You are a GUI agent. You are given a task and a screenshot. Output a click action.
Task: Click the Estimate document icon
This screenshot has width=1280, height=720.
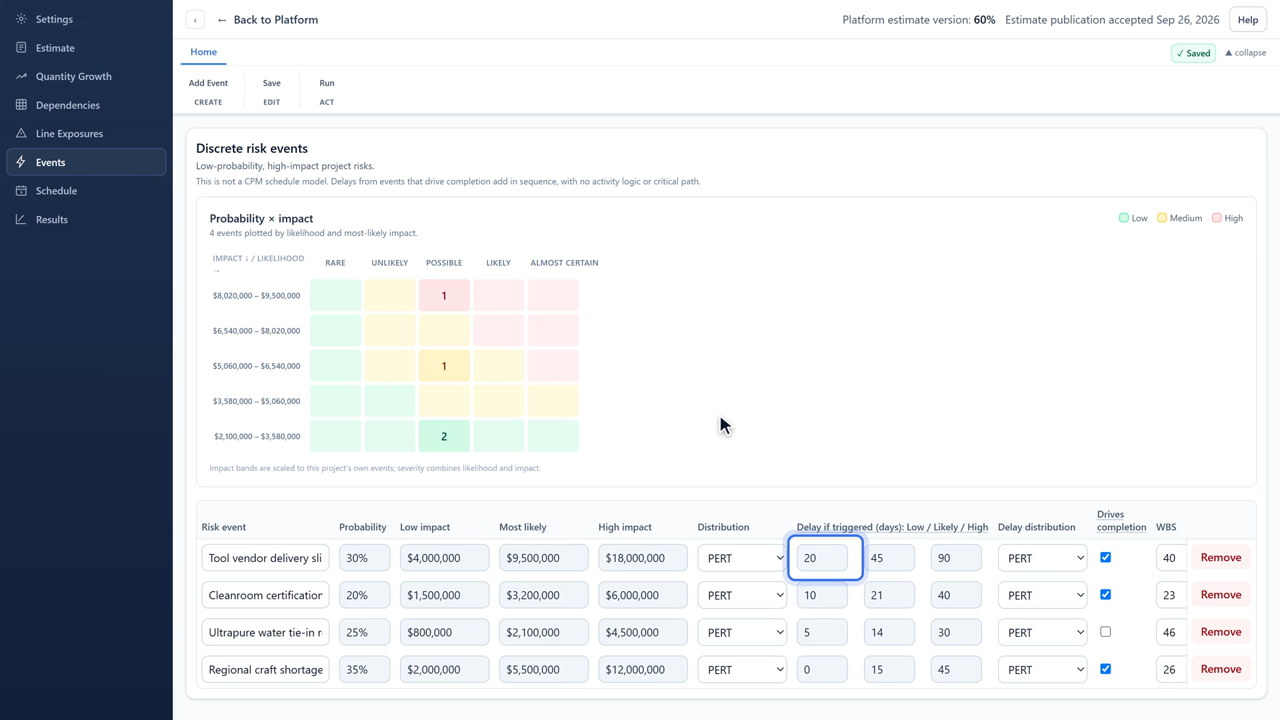[x=21, y=48]
